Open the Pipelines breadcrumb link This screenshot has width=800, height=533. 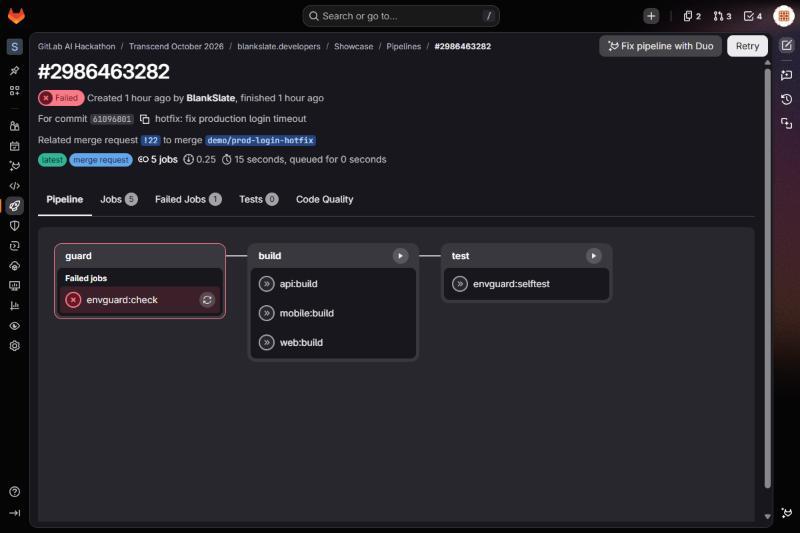404,46
